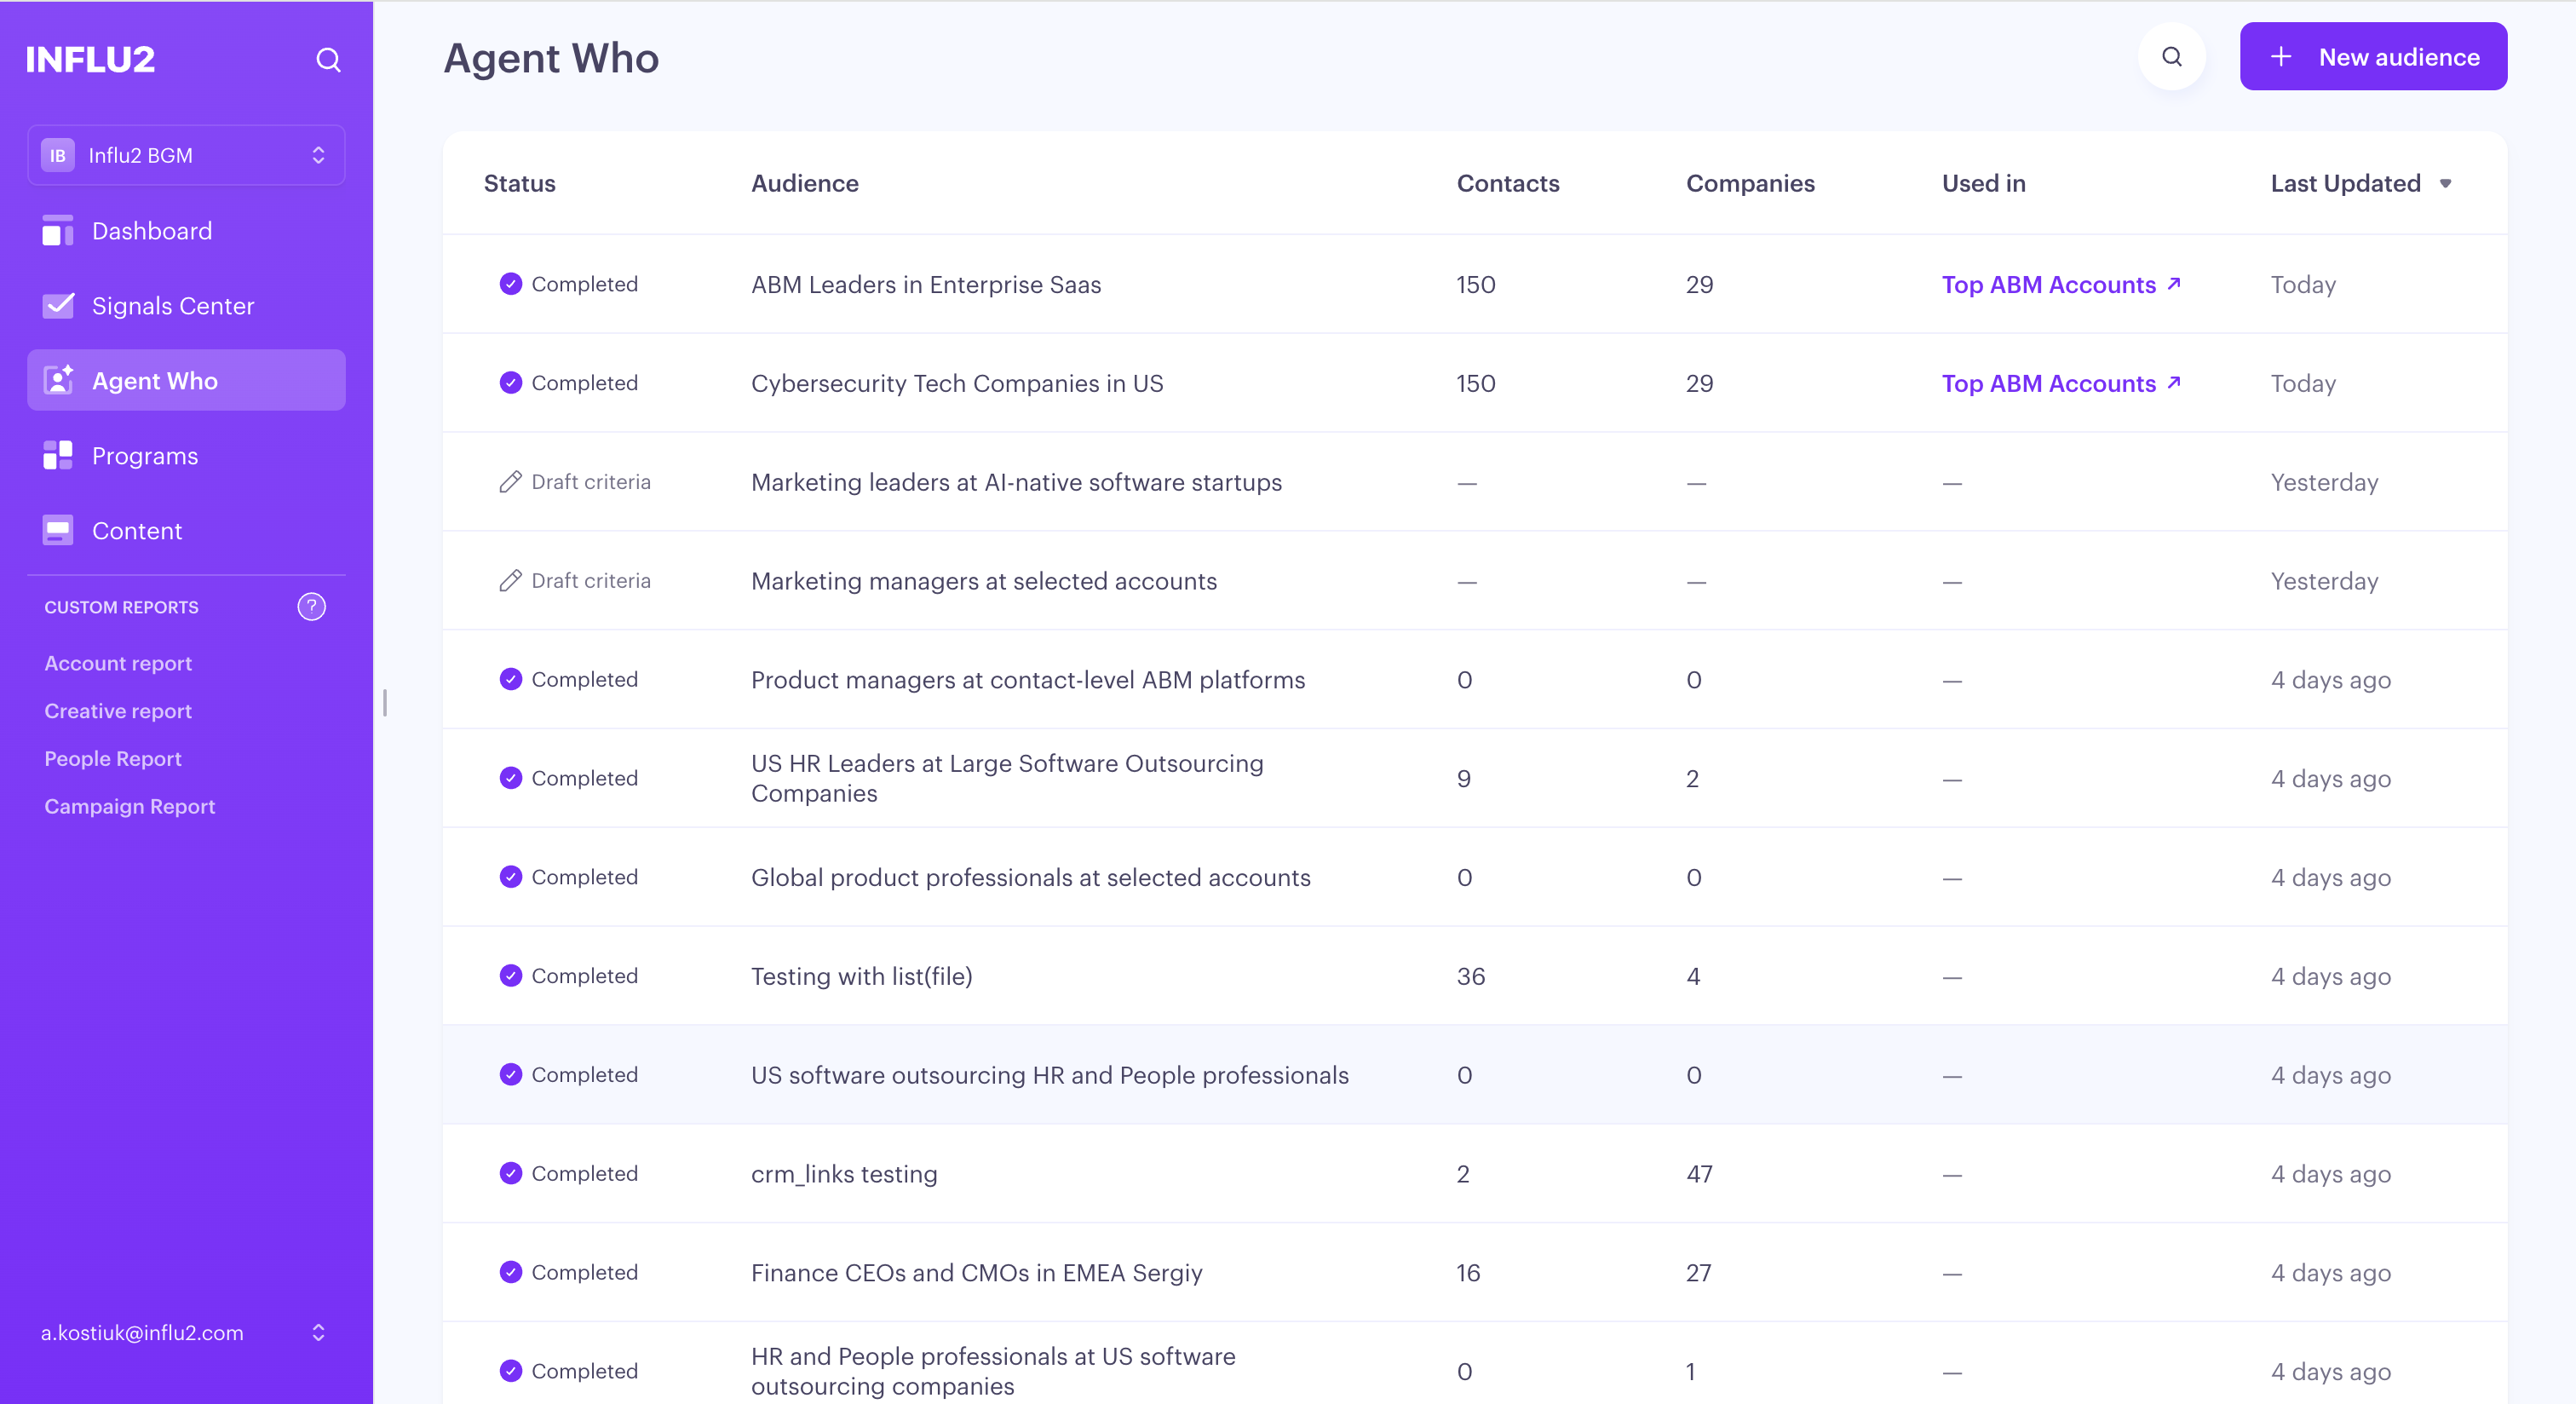Click the sidebar search magnifier icon
This screenshot has width=2576, height=1404.
328,60
